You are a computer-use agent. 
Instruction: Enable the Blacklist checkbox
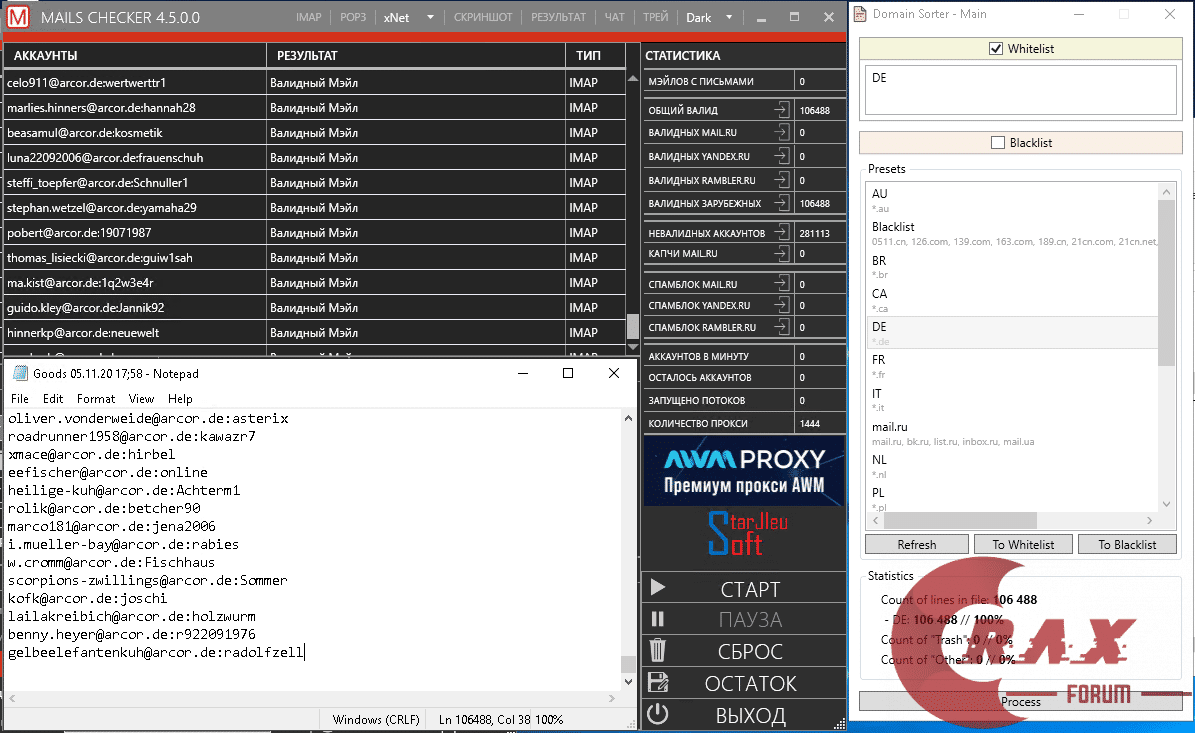click(998, 142)
